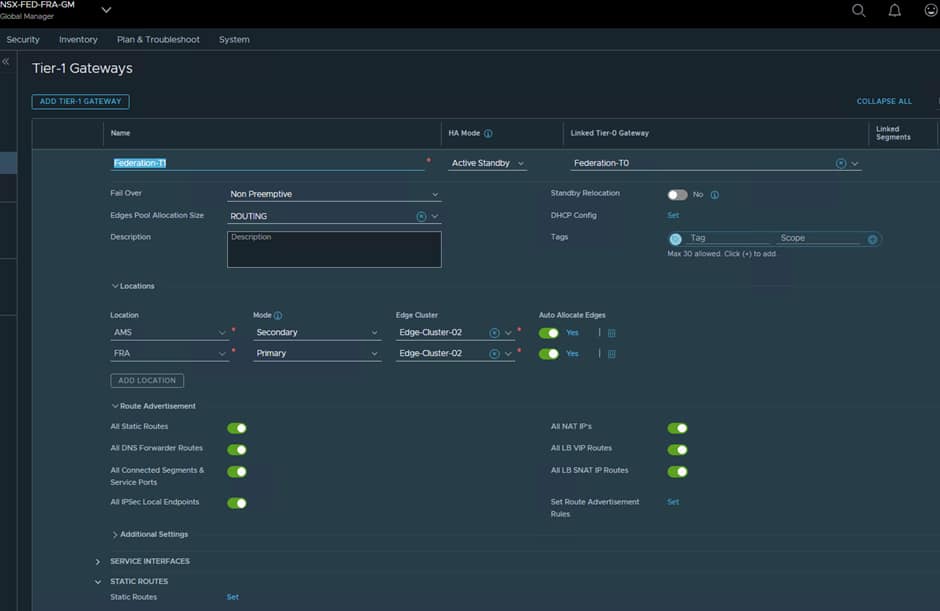Open the Security menu
This screenshot has width=940, height=611.
coord(23,40)
